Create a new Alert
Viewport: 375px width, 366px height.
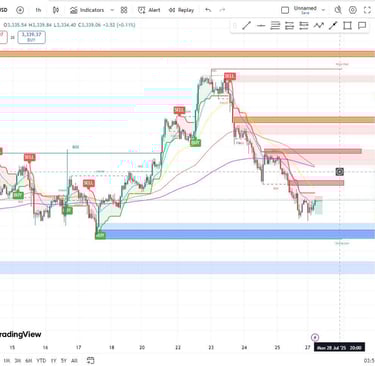click(x=149, y=10)
